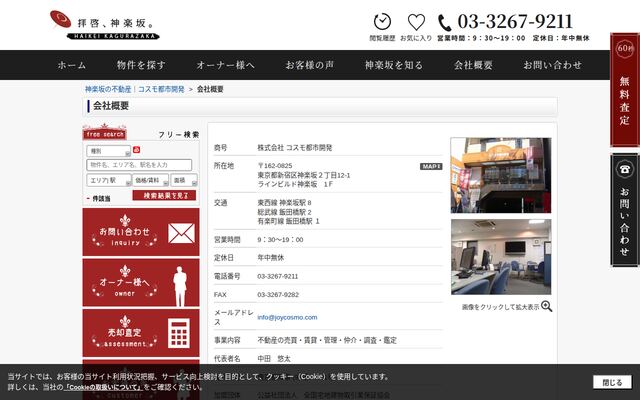Open 神楽坂を知る menu item
The width and height of the screenshot is (640, 400).
coord(393,65)
